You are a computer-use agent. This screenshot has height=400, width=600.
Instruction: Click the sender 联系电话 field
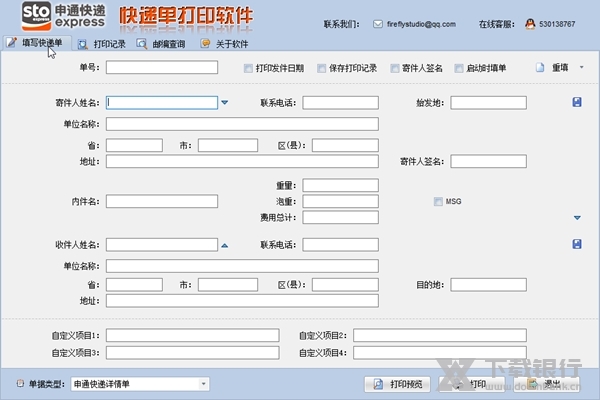point(341,103)
